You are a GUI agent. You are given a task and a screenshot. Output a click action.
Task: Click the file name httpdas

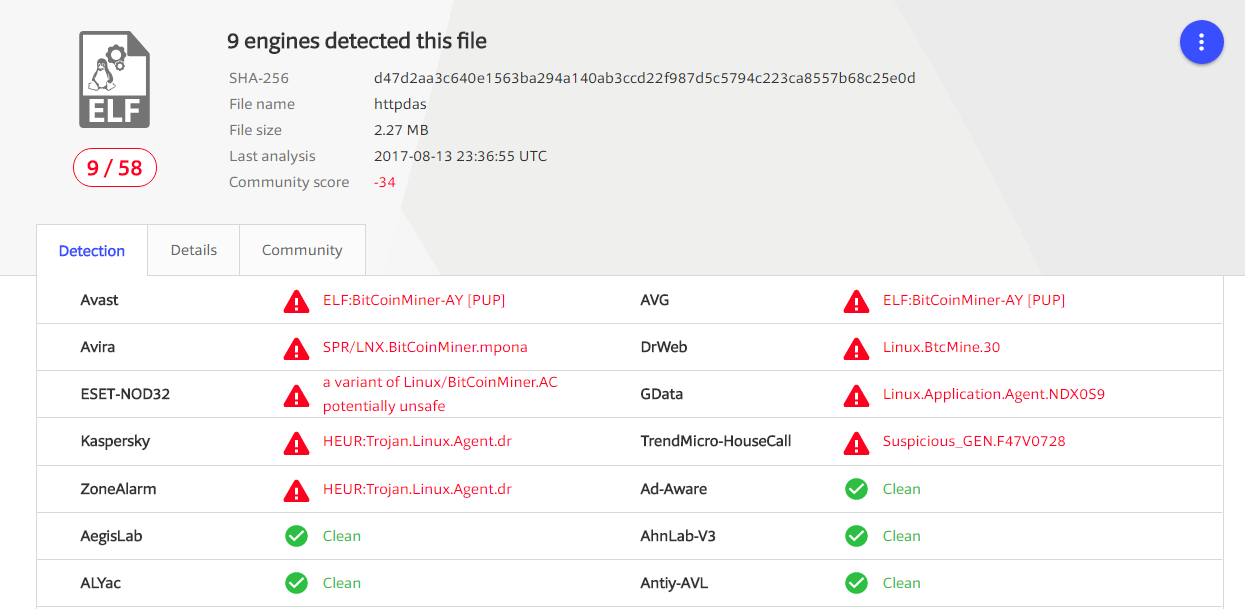tap(401, 104)
